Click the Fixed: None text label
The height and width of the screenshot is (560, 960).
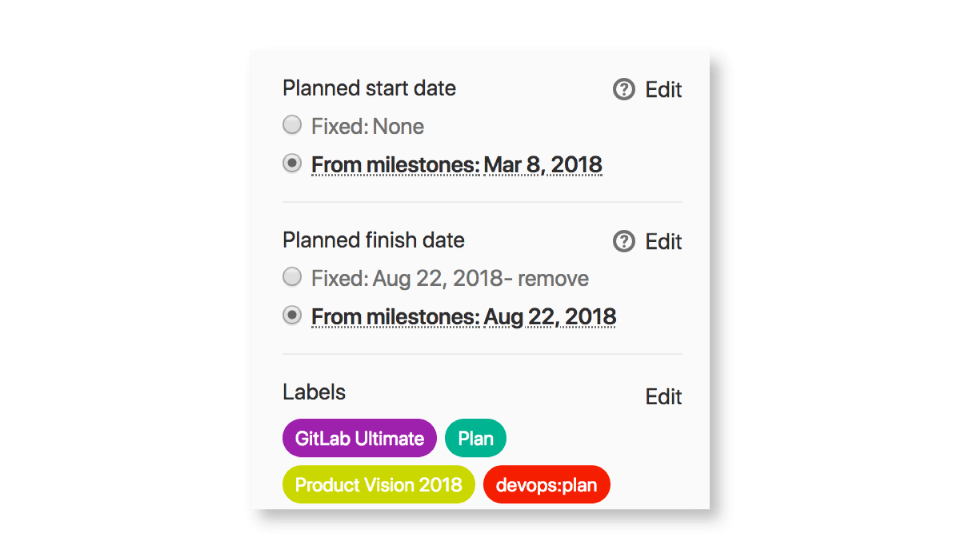click(x=367, y=127)
